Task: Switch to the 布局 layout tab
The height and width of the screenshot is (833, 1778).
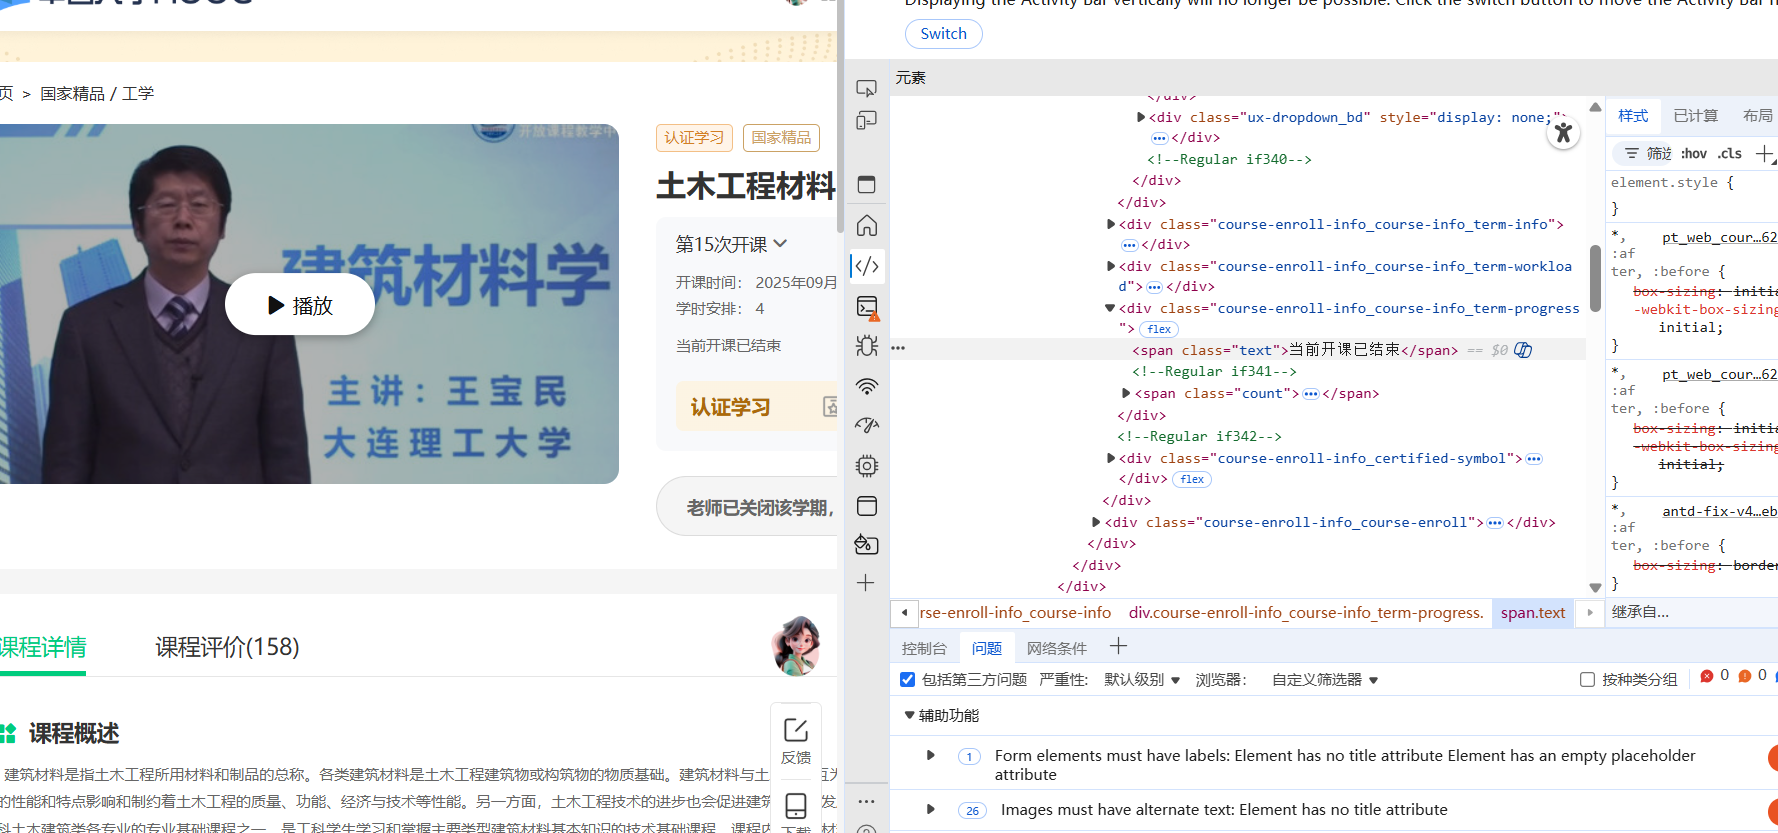Action: [x=1757, y=116]
